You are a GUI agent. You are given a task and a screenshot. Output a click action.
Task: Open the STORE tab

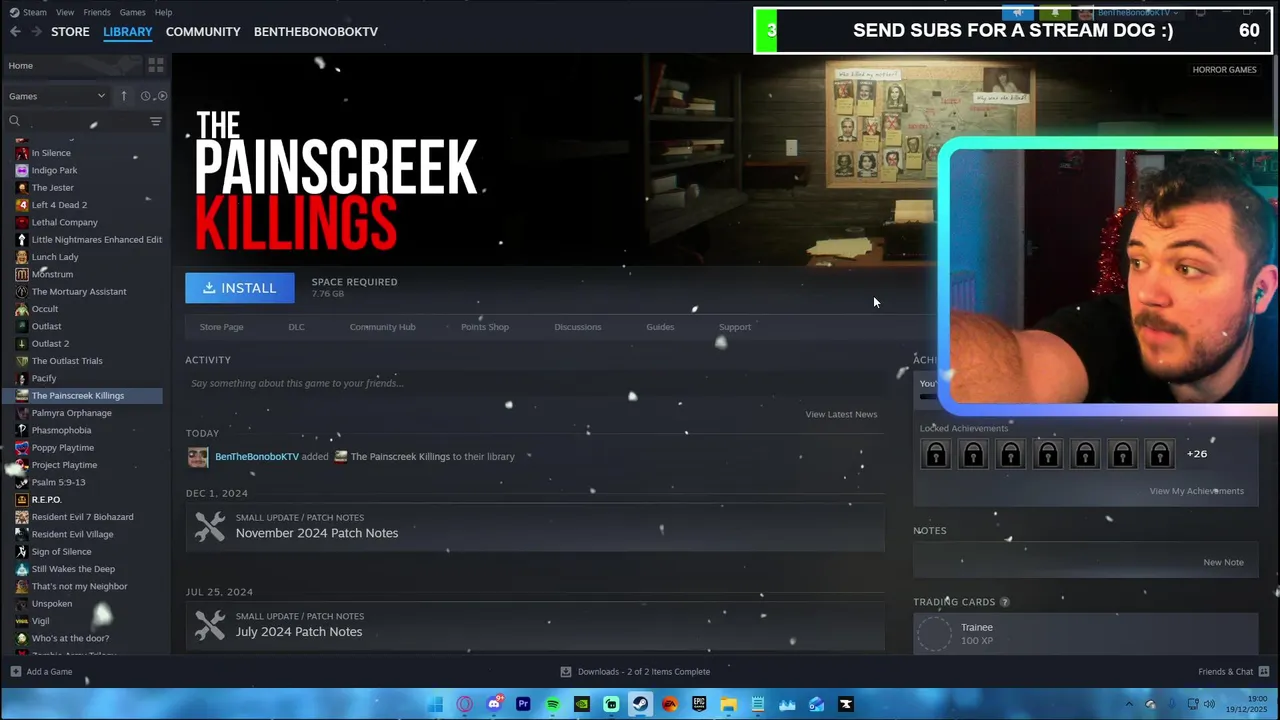pyautogui.click(x=70, y=32)
